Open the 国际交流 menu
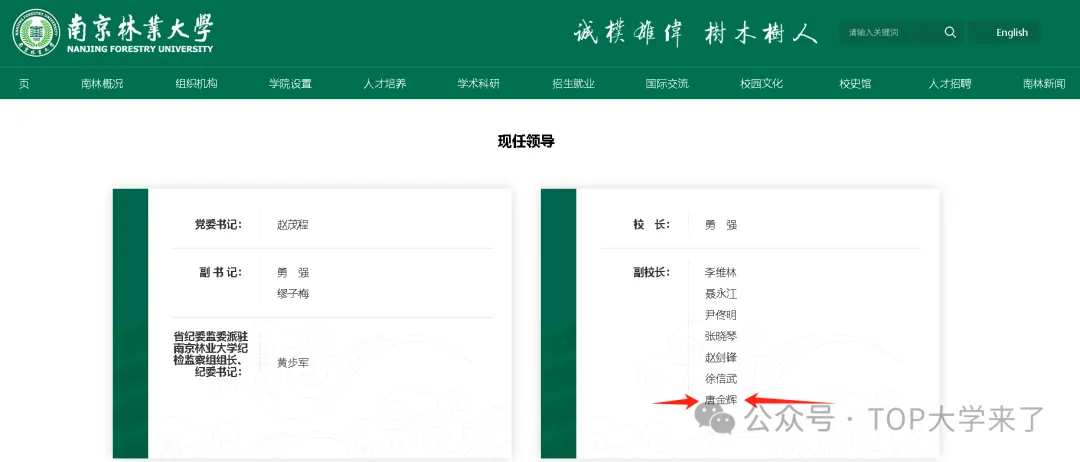Viewport: 1080px width, 462px height. pyautogui.click(x=667, y=84)
